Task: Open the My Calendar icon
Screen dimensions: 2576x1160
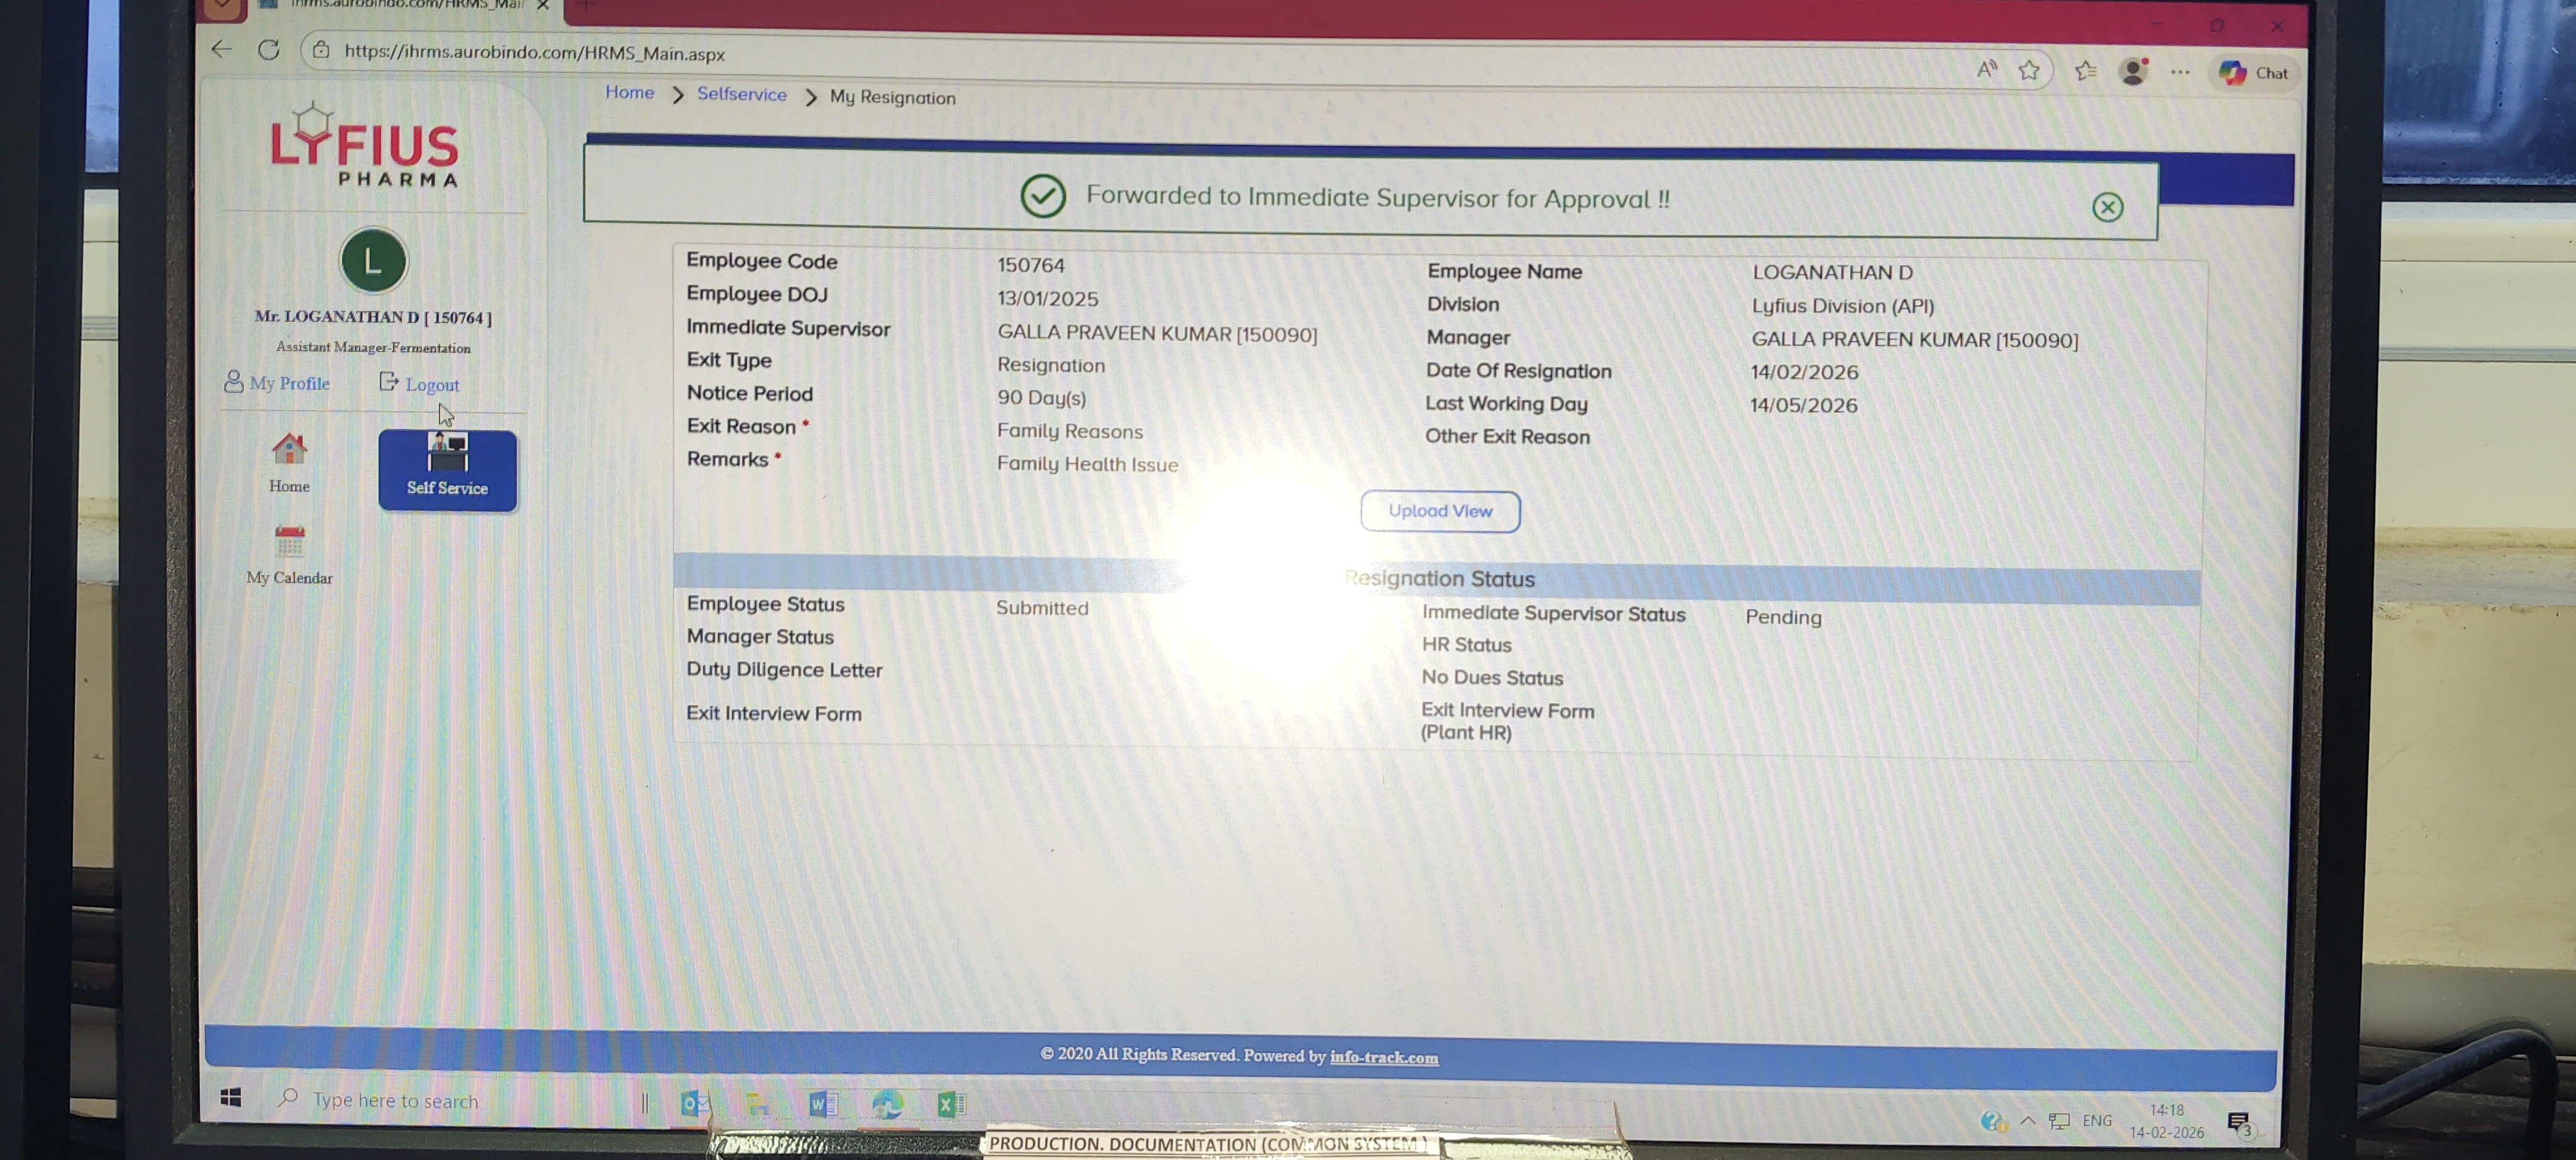Action: [x=289, y=542]
